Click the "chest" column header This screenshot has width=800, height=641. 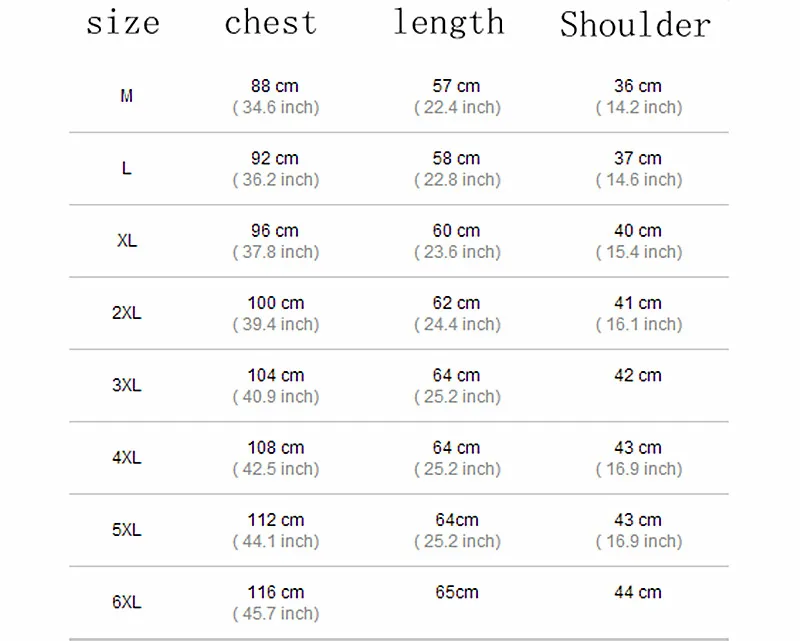coord(271,23)
